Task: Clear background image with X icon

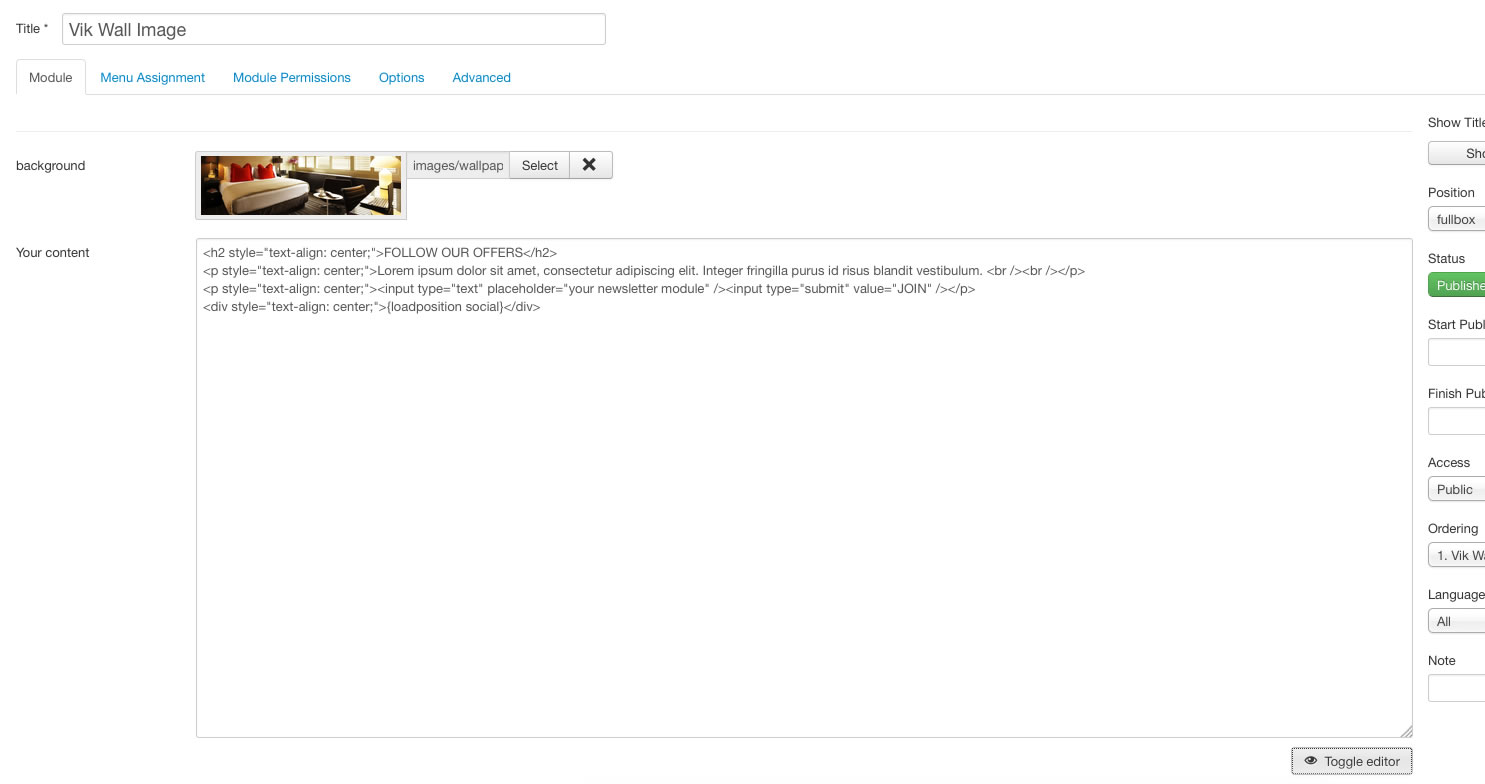Action: 590,165
